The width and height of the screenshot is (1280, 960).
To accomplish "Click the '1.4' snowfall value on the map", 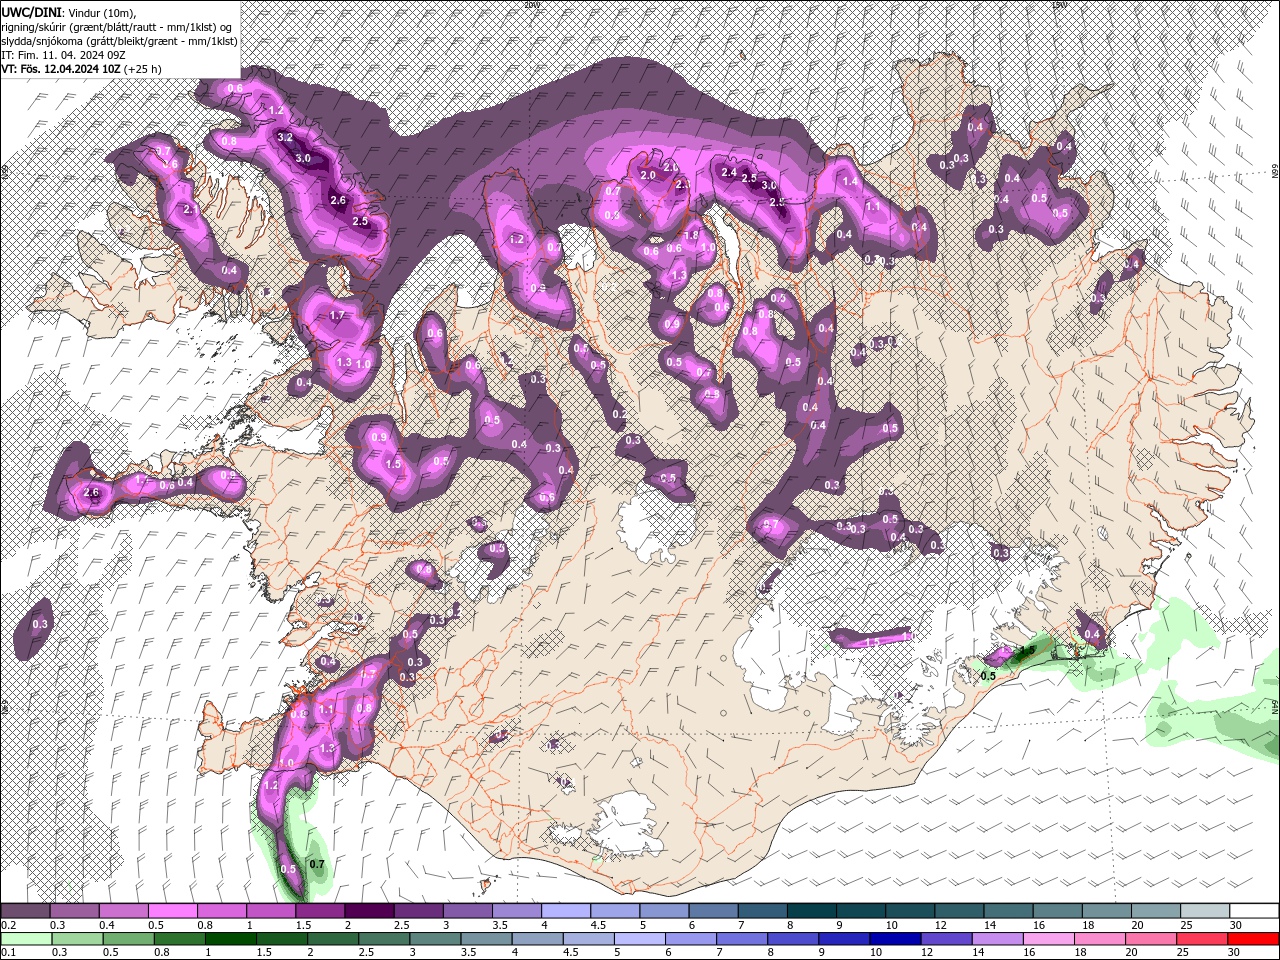I will tap(851, 182).
